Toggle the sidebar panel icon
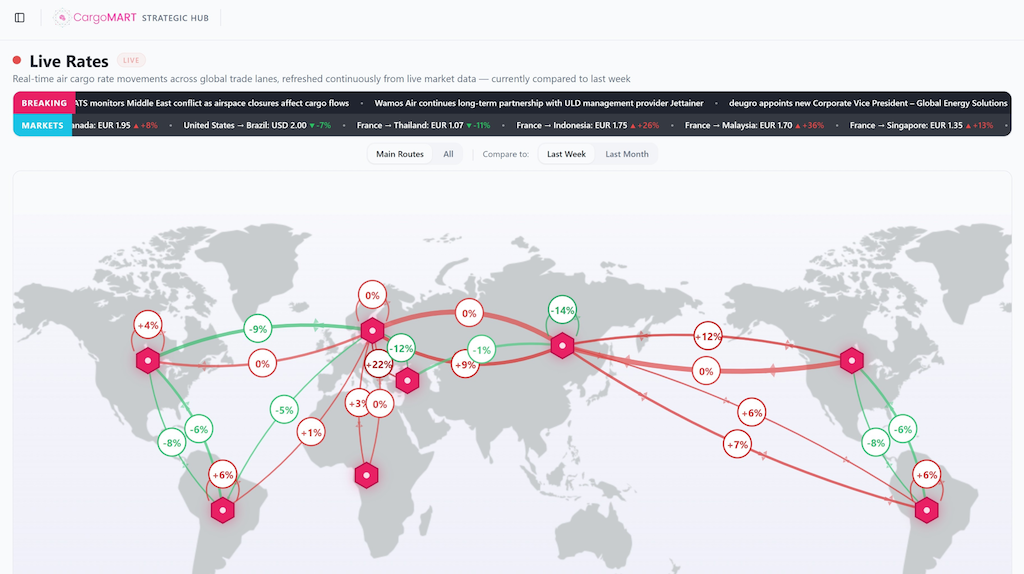 (20, 18)
